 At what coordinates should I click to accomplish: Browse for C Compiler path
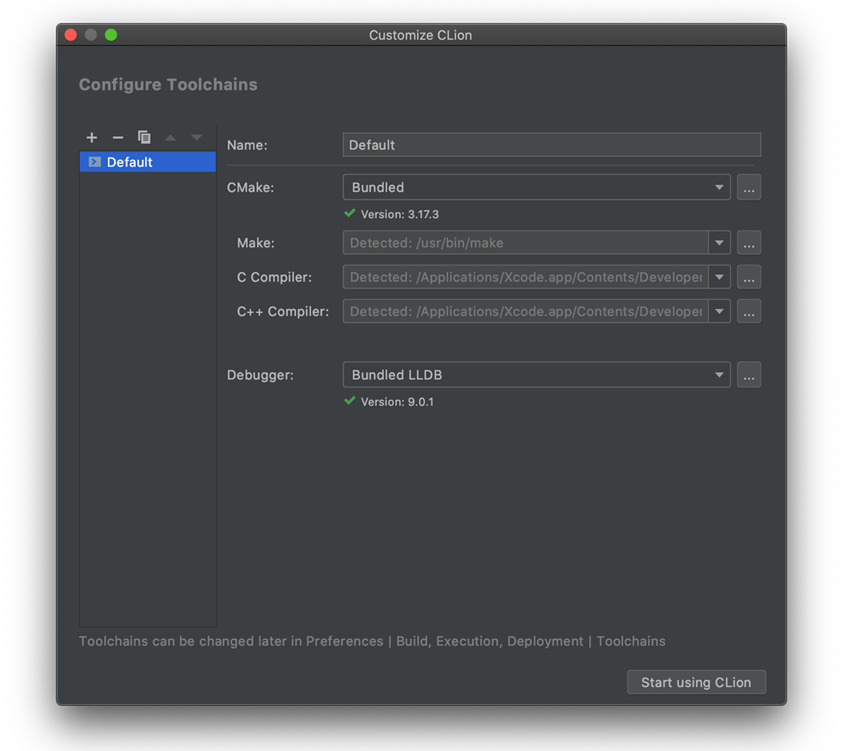coord(749,277)
